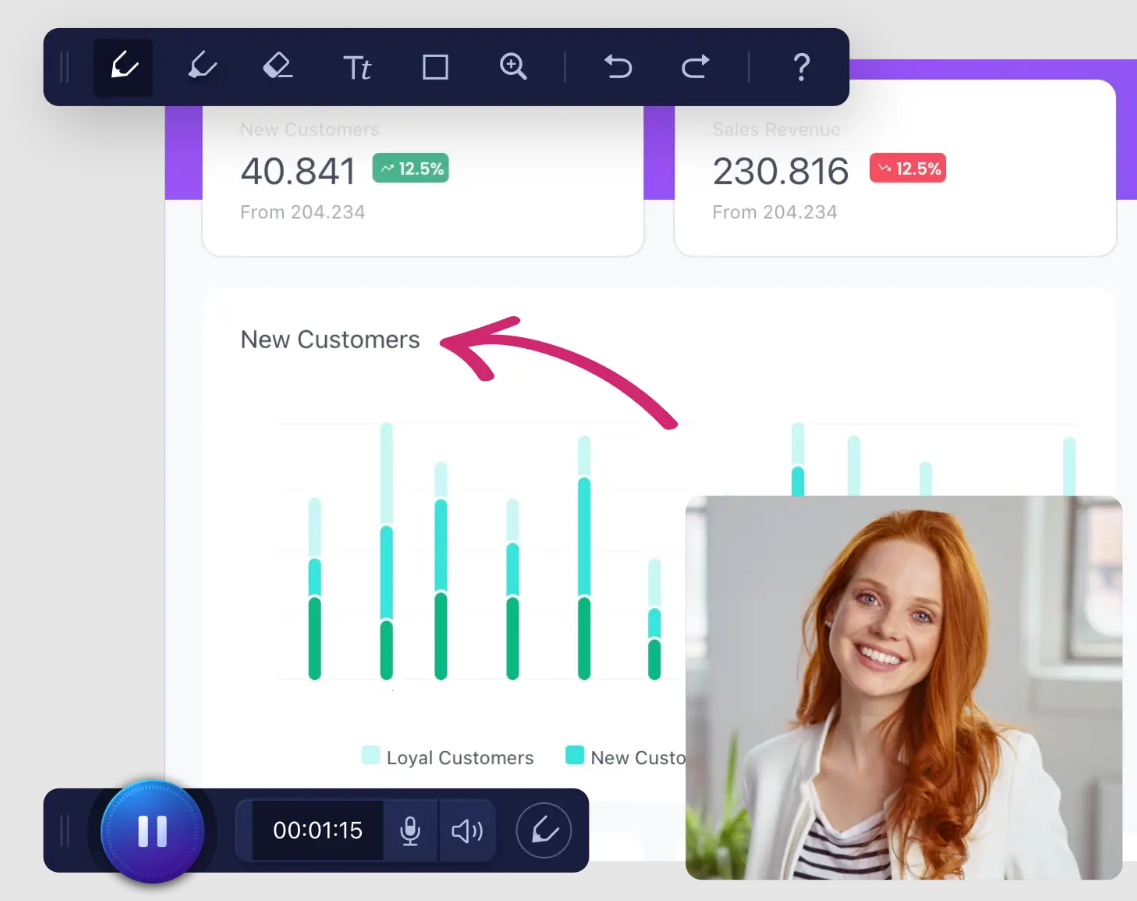Mute the microphone
Image resolution: width=1137 pixels, height=901 pixels.
[x=410, y=831]
